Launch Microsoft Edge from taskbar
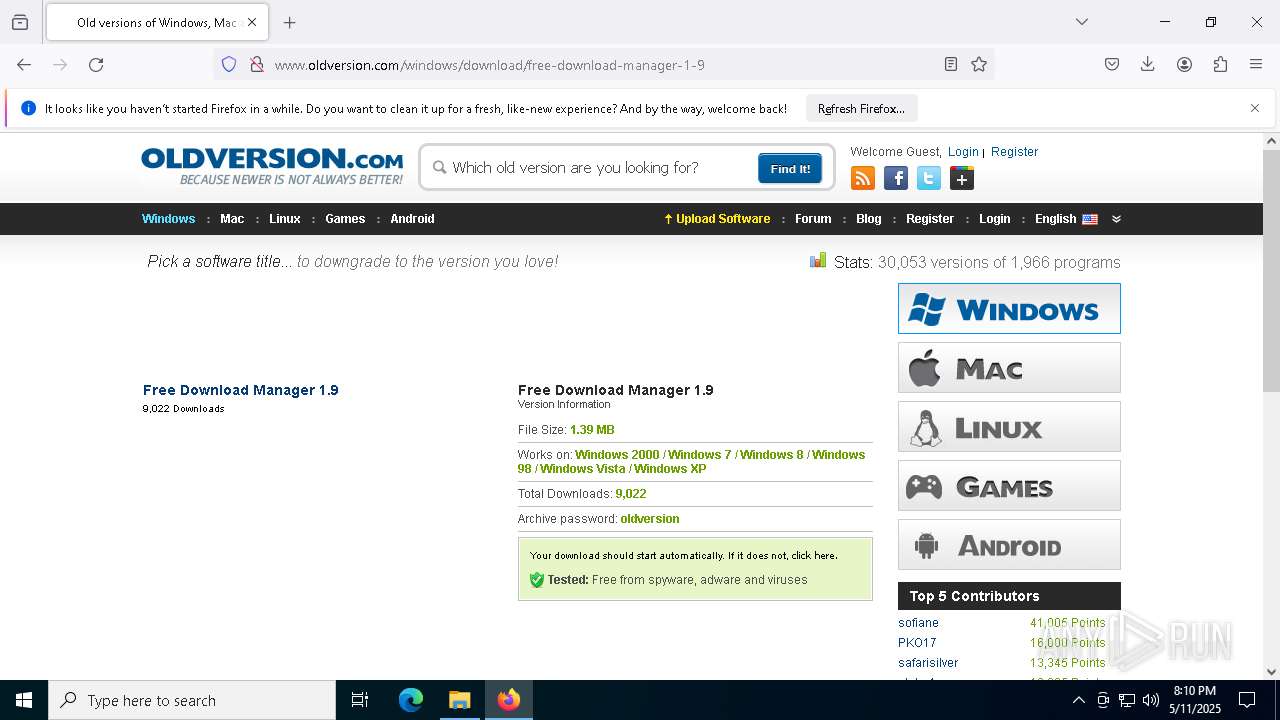Image resolution: width=1280 pixels, height=720 pixels. (411, 700)
